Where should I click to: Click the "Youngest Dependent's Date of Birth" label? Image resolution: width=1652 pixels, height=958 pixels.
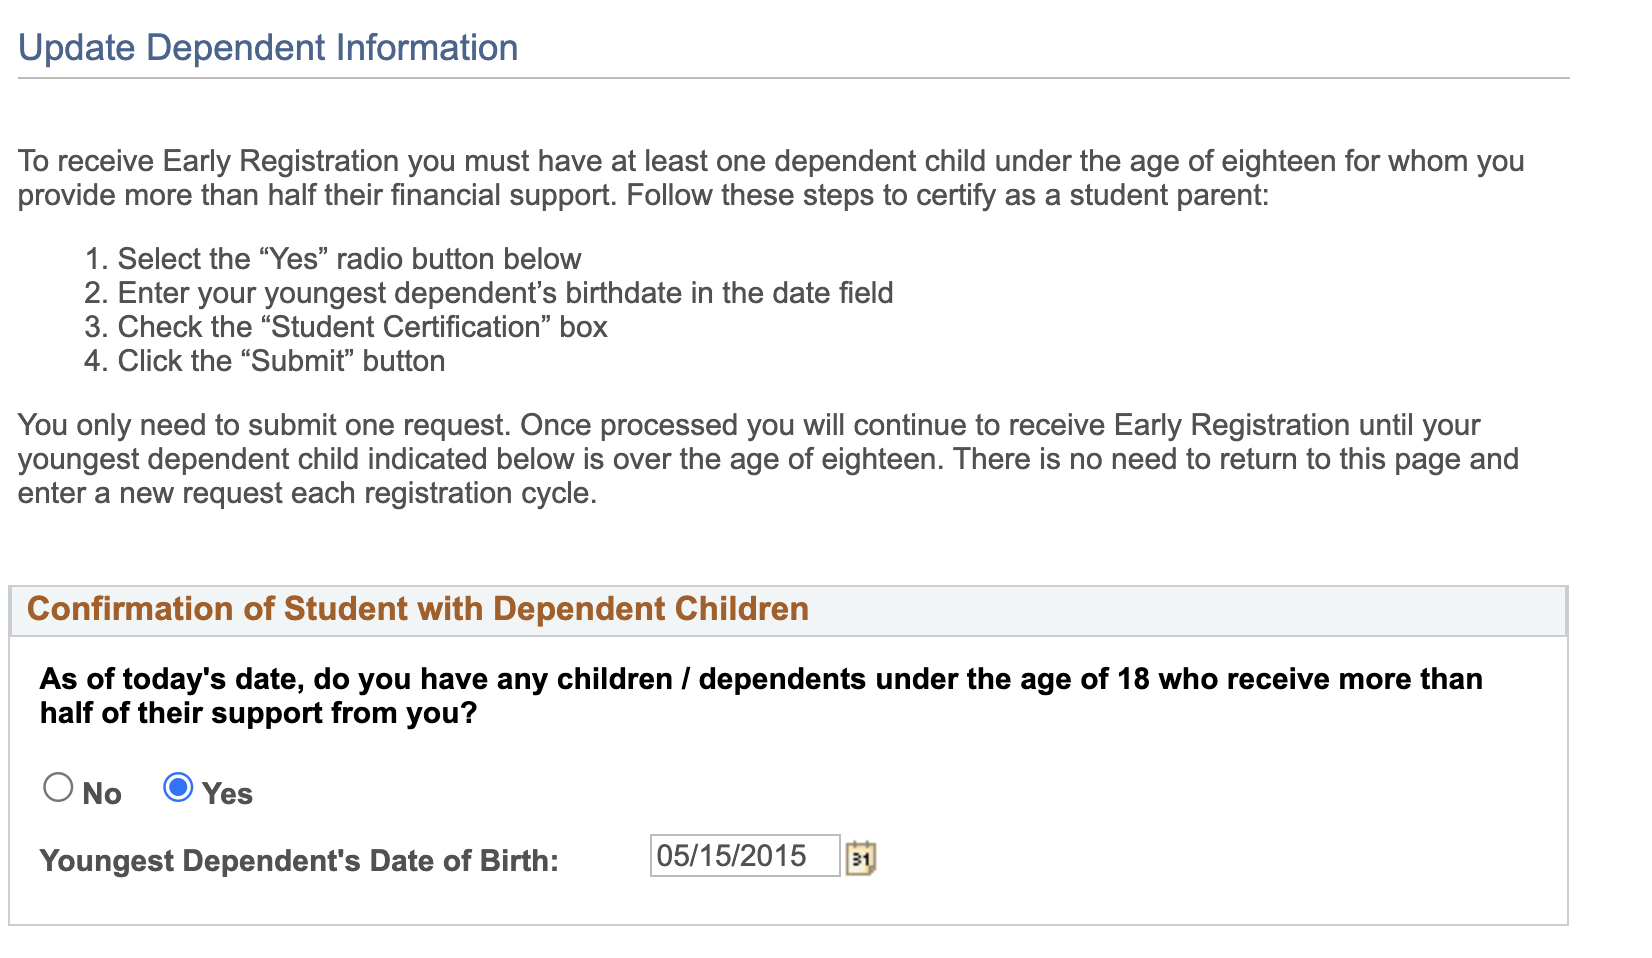point(299,861)
